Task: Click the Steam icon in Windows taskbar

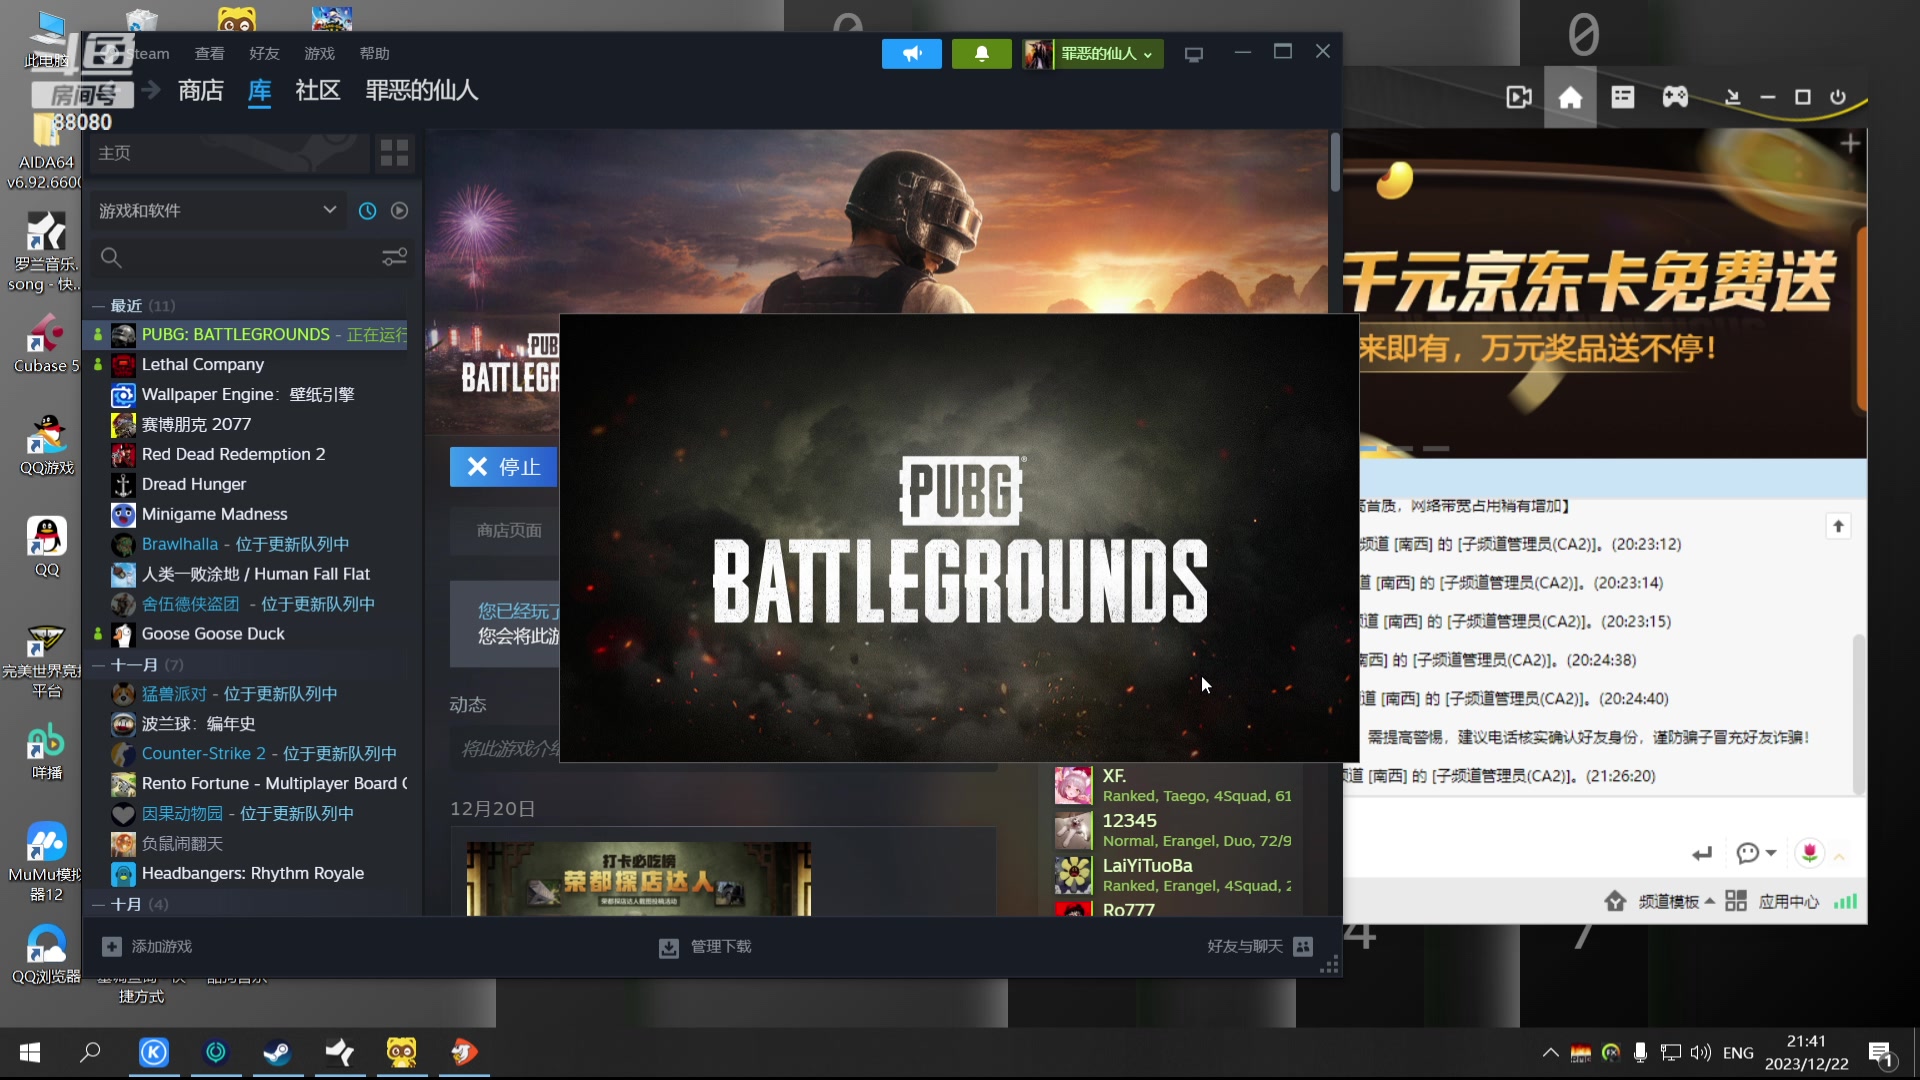Action: tap(277, 1052)
